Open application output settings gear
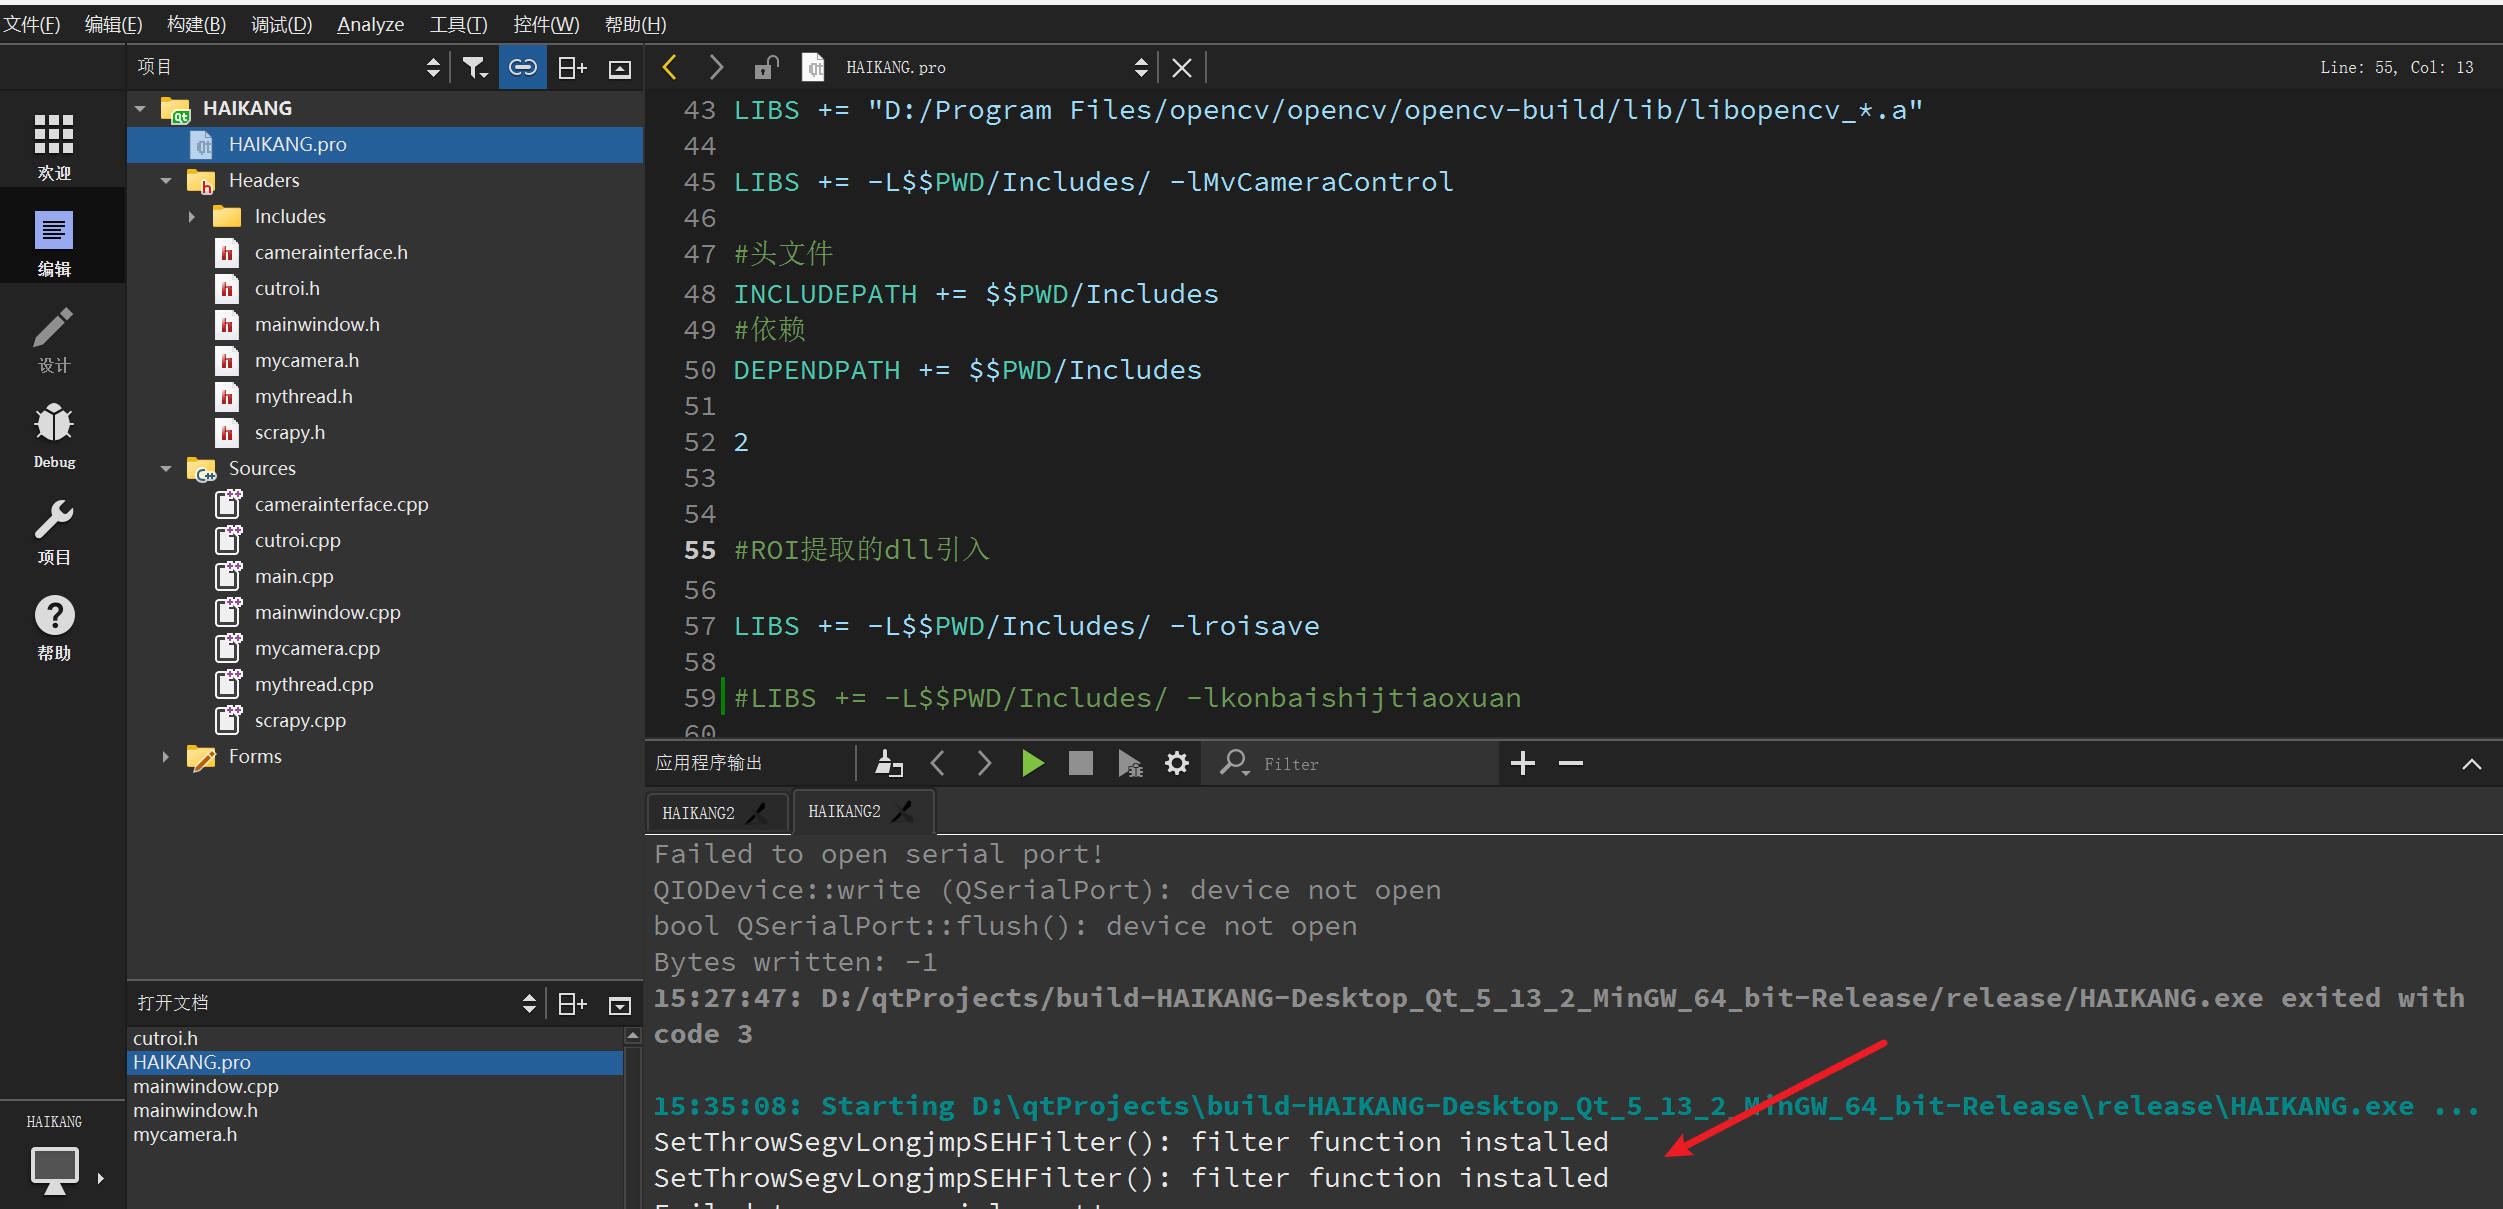The width and height of the screenshot is (2503, 1209). (x=1177, y=763)
